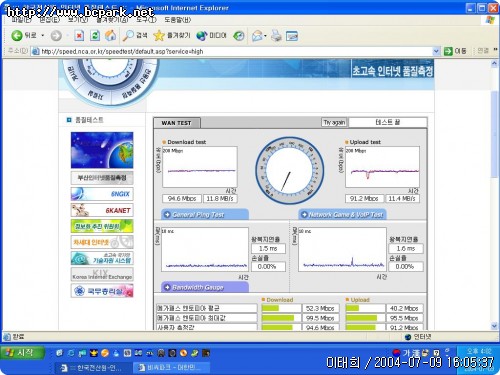
Task: Open the 편집(E) menu
Action: (49, 20)
